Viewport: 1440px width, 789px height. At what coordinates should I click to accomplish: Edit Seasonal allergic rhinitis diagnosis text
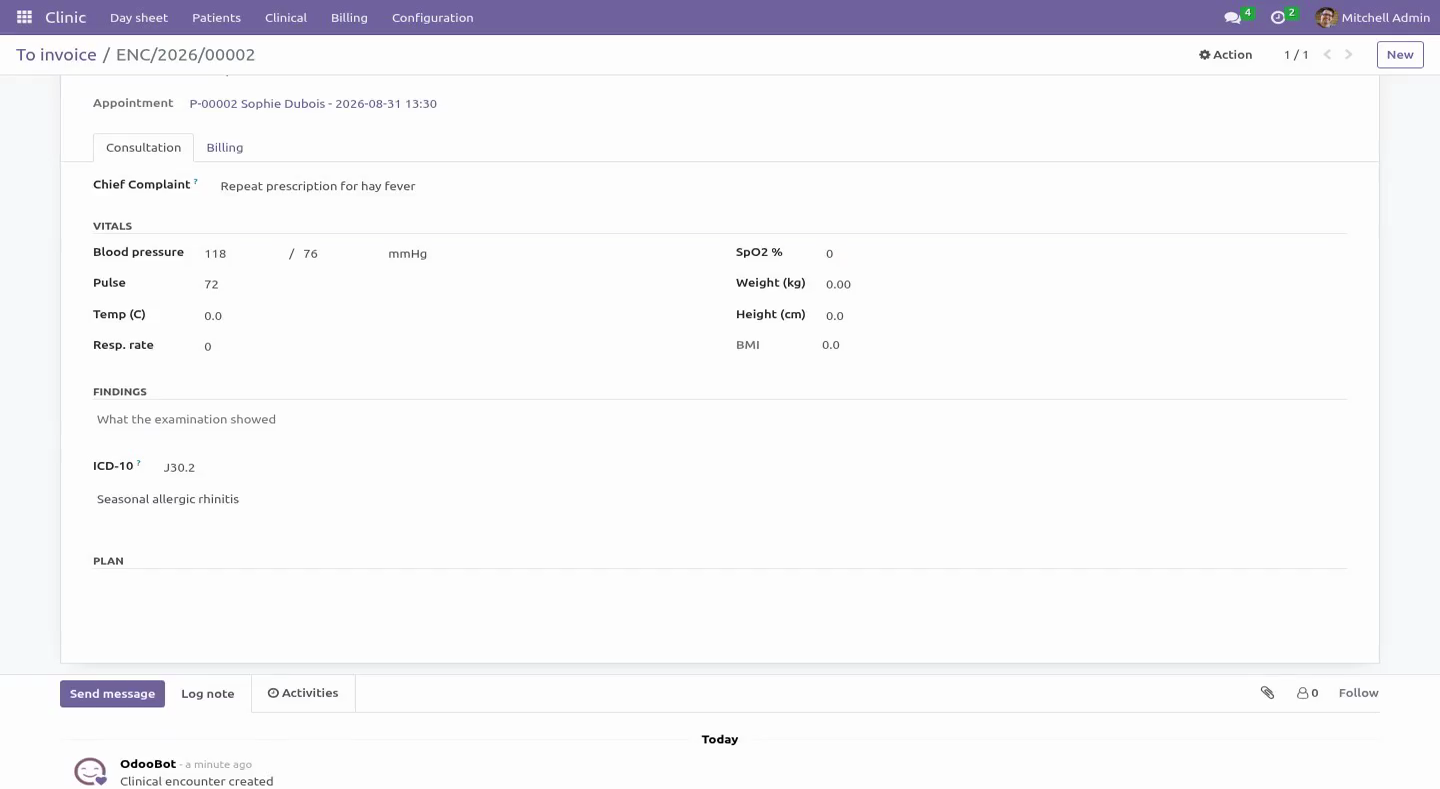point(720,499)
